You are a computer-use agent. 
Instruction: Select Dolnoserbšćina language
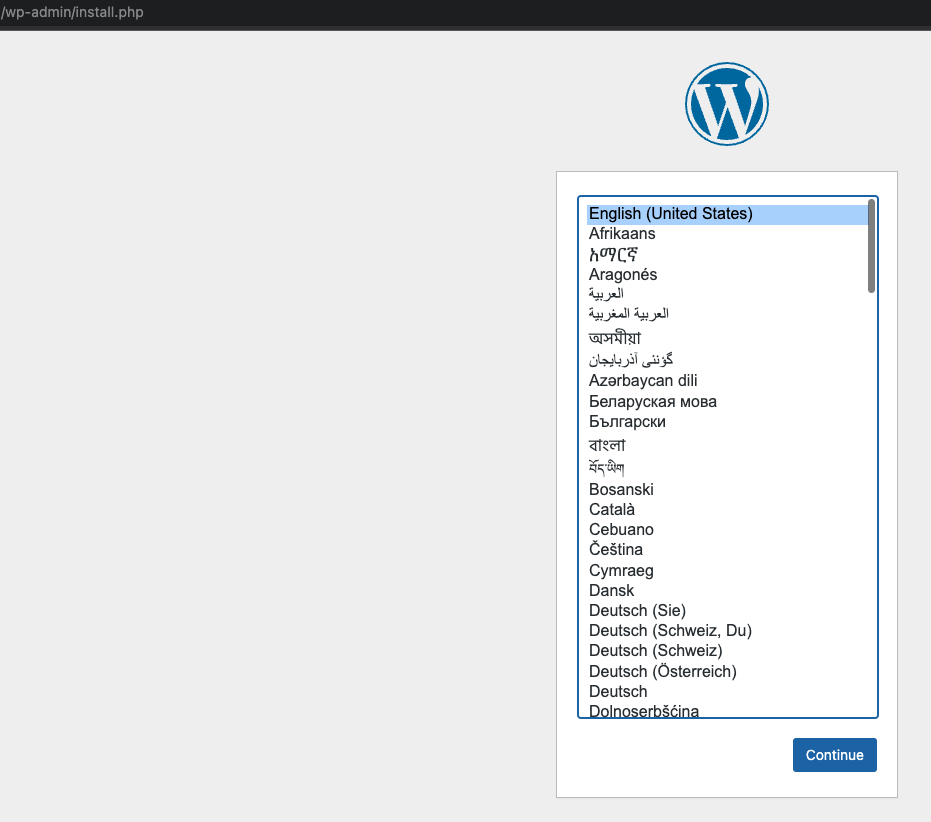[643, 711]
